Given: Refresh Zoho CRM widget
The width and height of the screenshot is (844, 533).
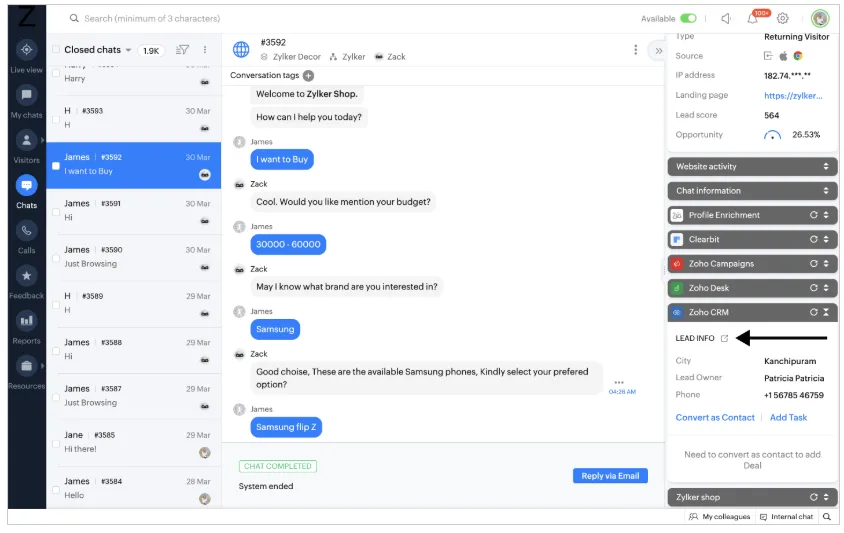Looking at the screenshot, I should click(814, 312).
